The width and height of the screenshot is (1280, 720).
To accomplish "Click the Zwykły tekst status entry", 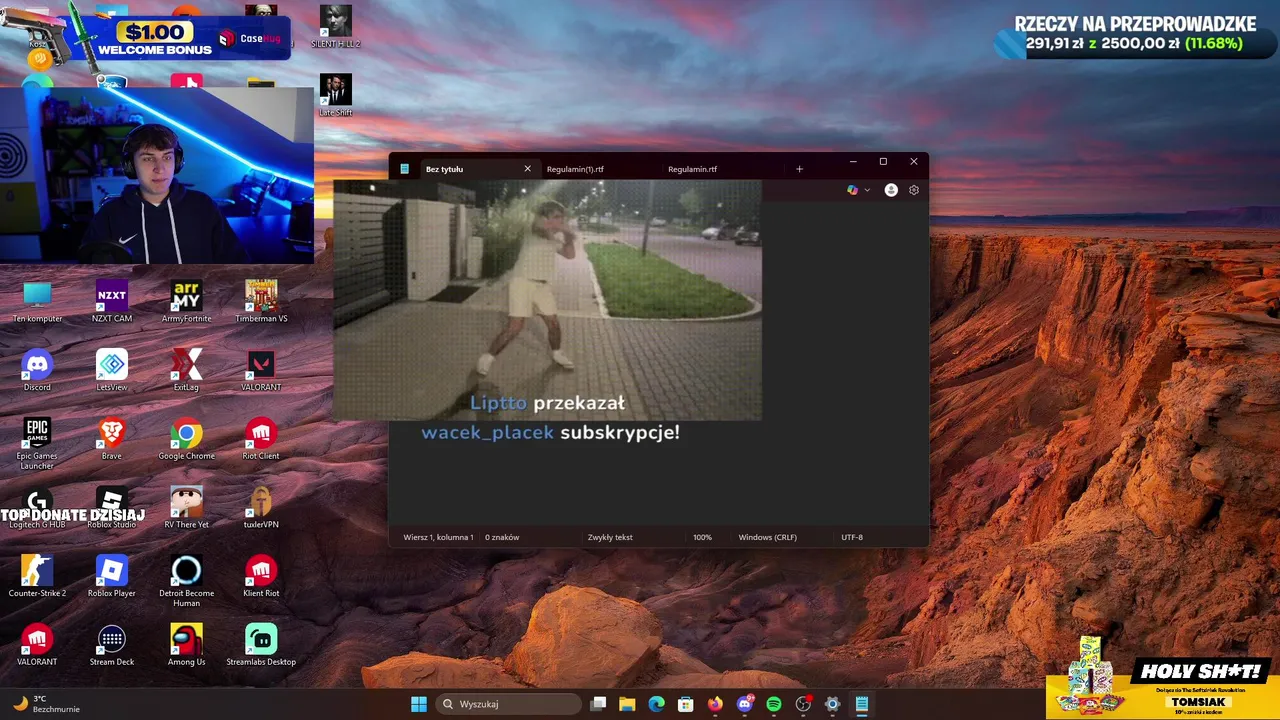I will [610, 537].
